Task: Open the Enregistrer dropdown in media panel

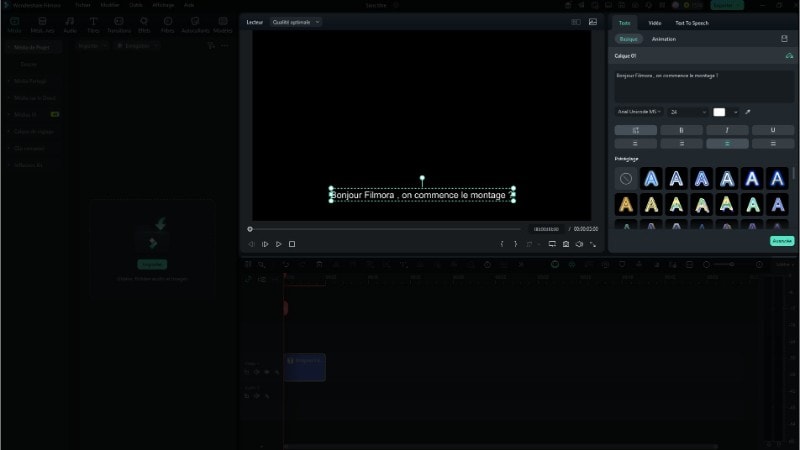Action: [x=137, y=46]
